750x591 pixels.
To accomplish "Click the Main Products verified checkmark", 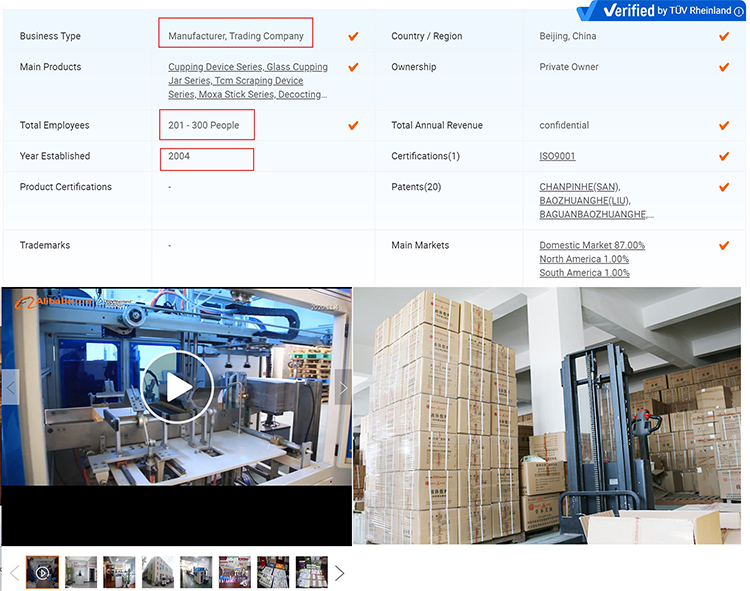I will [353, 67].
